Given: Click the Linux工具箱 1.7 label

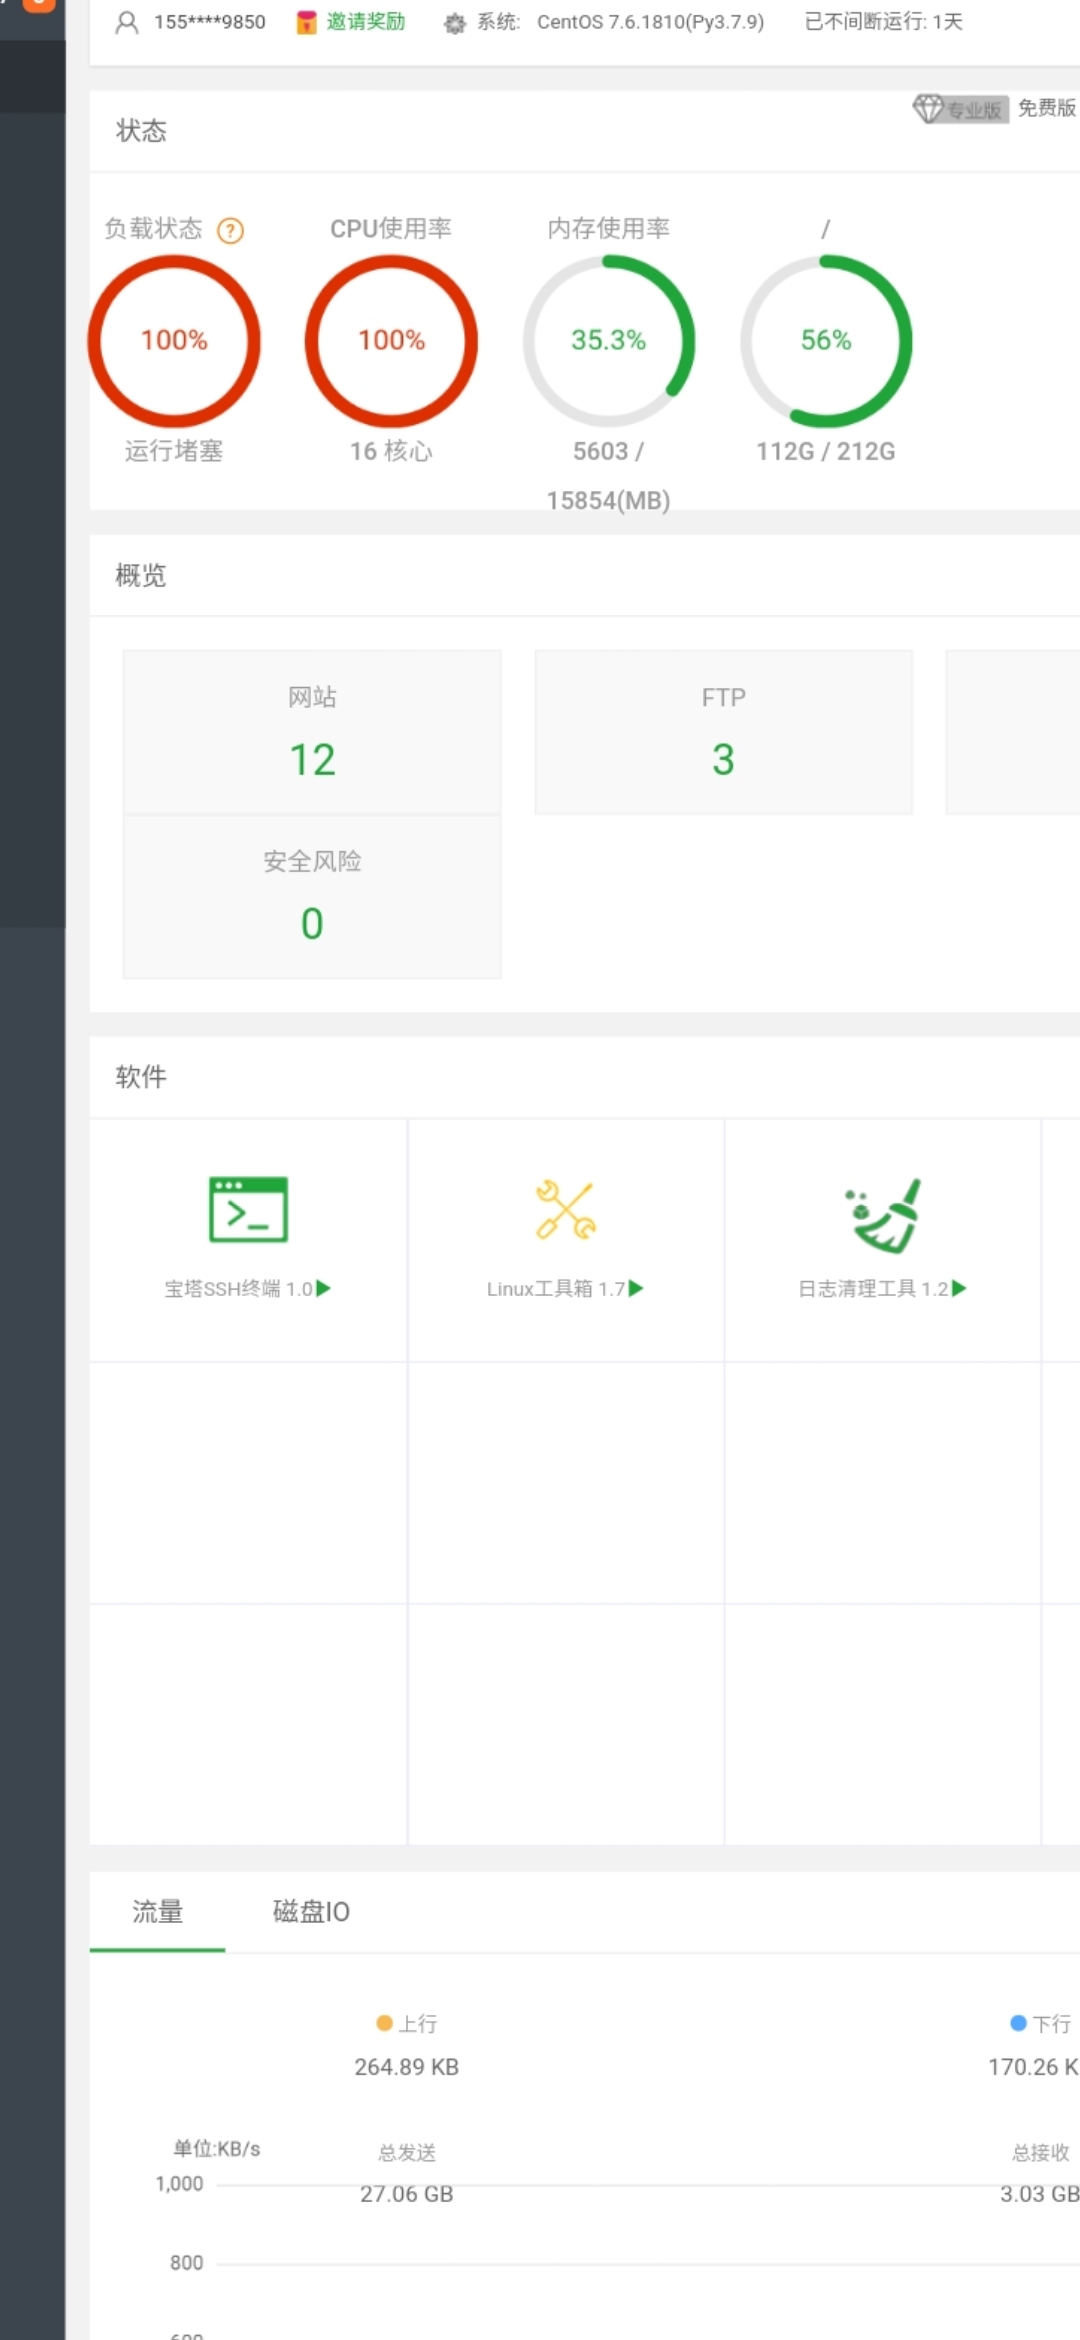Looking at the screenshot, I should click(556, 1289).
